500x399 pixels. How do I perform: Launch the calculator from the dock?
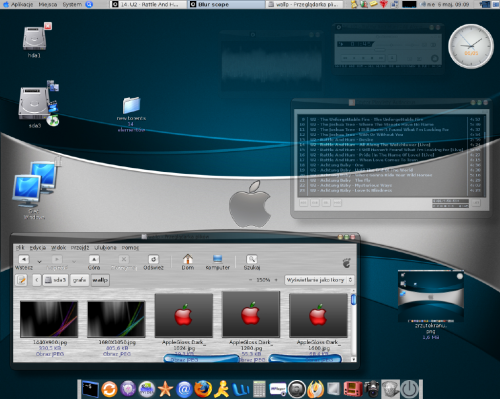pyautogui.click(x=259, y=389)
